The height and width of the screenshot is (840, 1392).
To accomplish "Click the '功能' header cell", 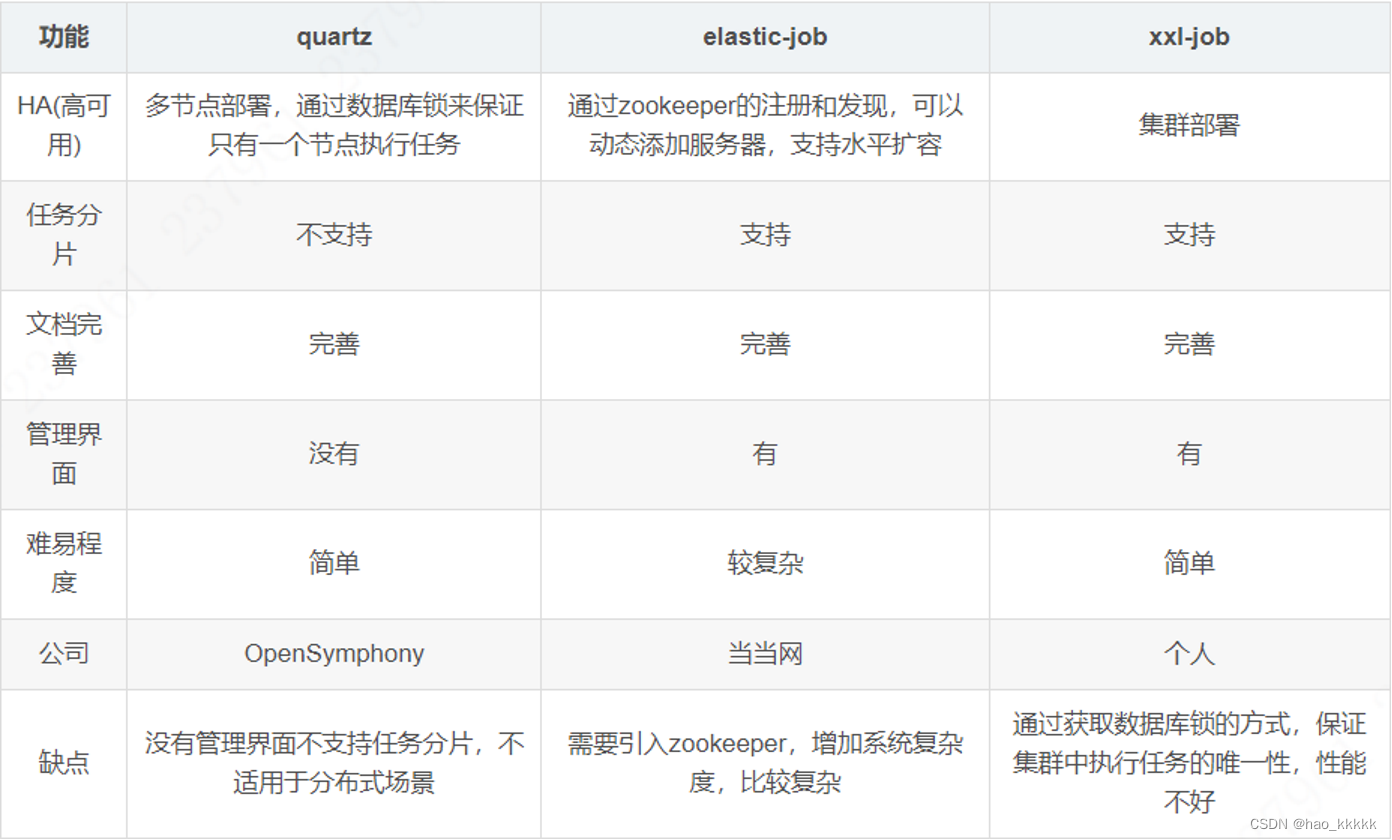I will (x=64, y=37).
